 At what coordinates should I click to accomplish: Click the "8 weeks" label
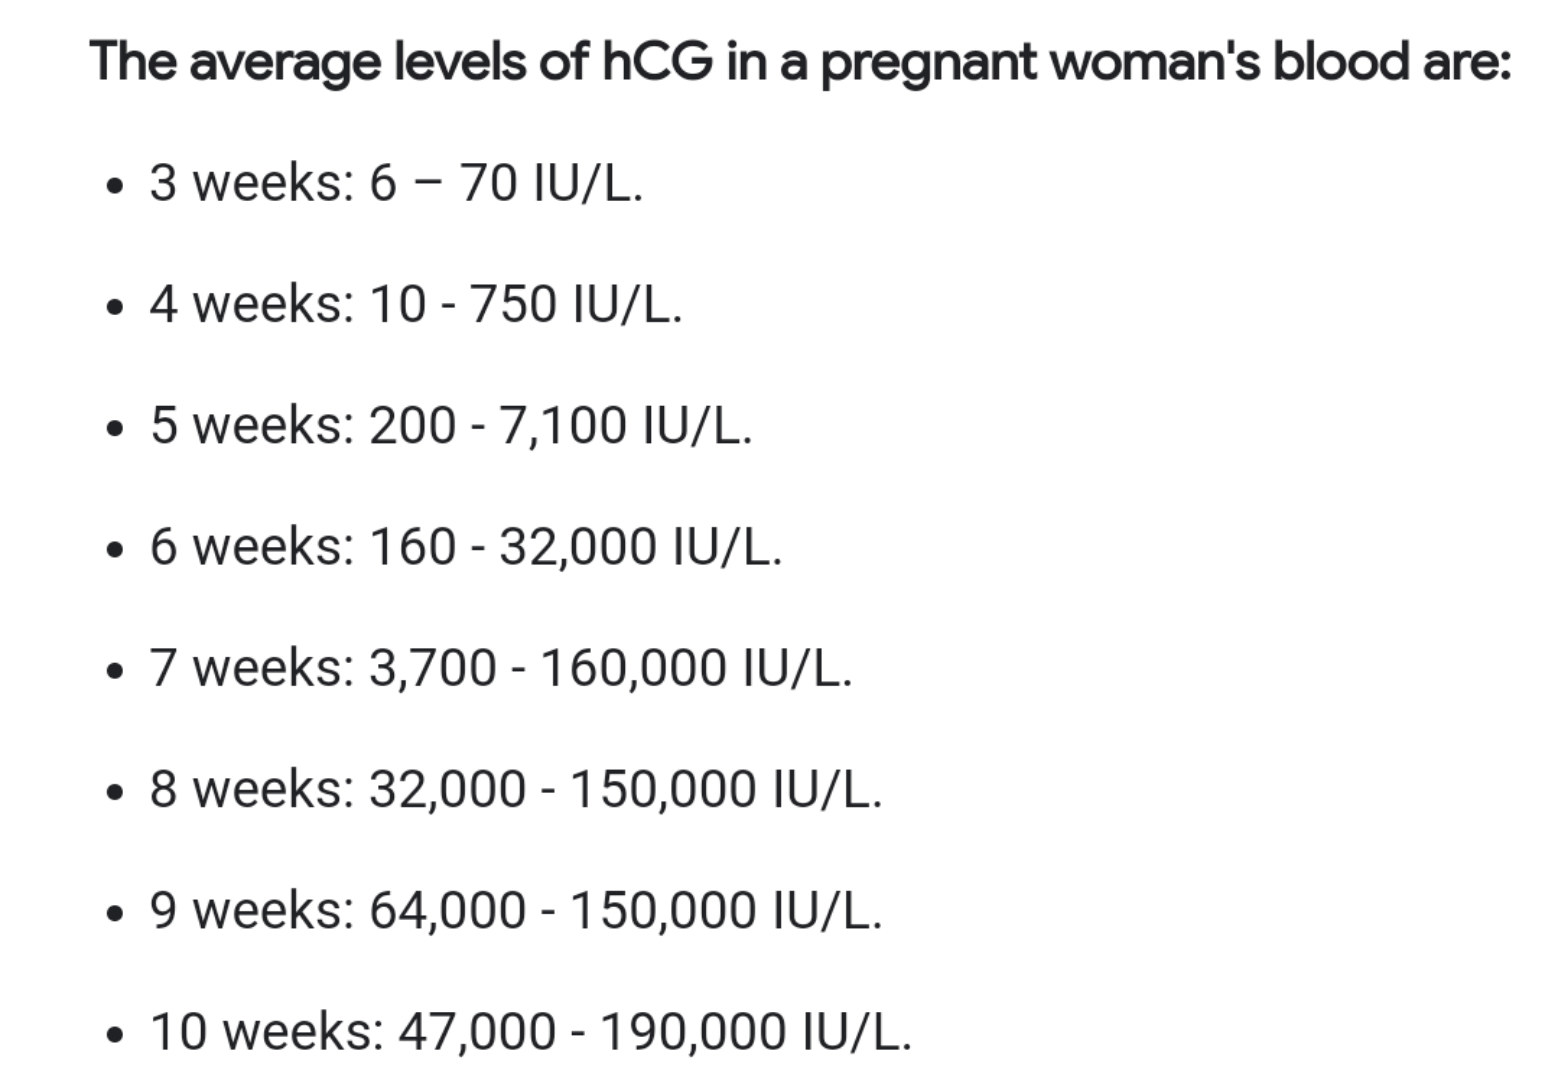pos(245,789)
